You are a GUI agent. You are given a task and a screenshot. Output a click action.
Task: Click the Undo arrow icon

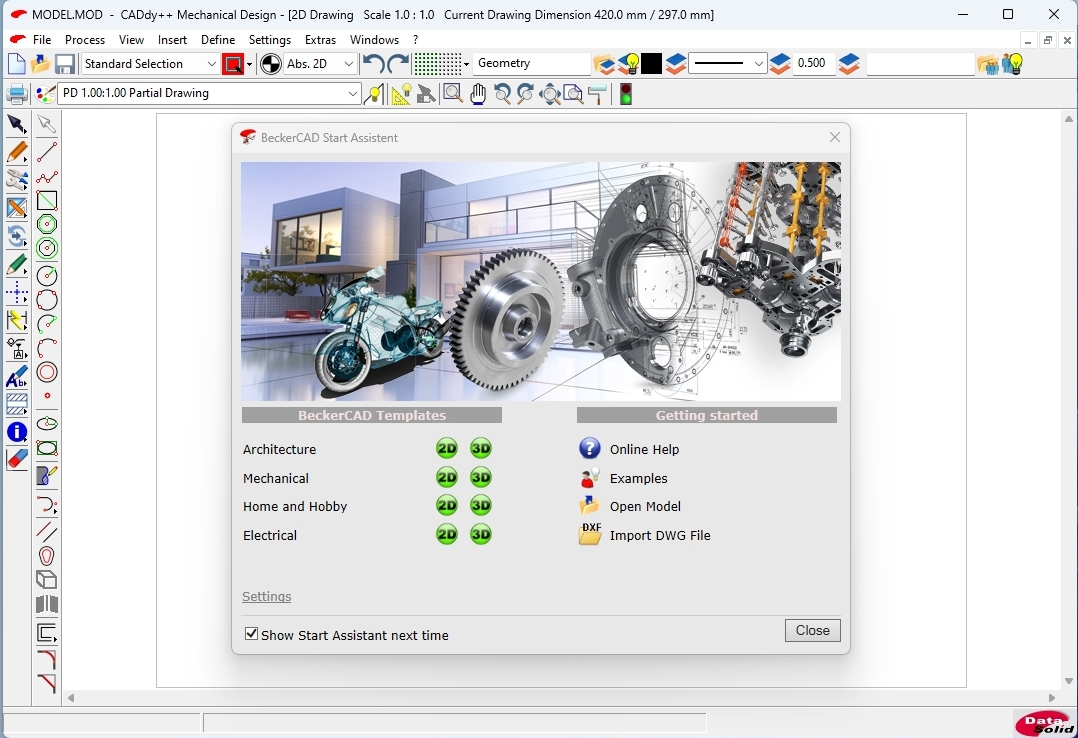pos(373,64)
